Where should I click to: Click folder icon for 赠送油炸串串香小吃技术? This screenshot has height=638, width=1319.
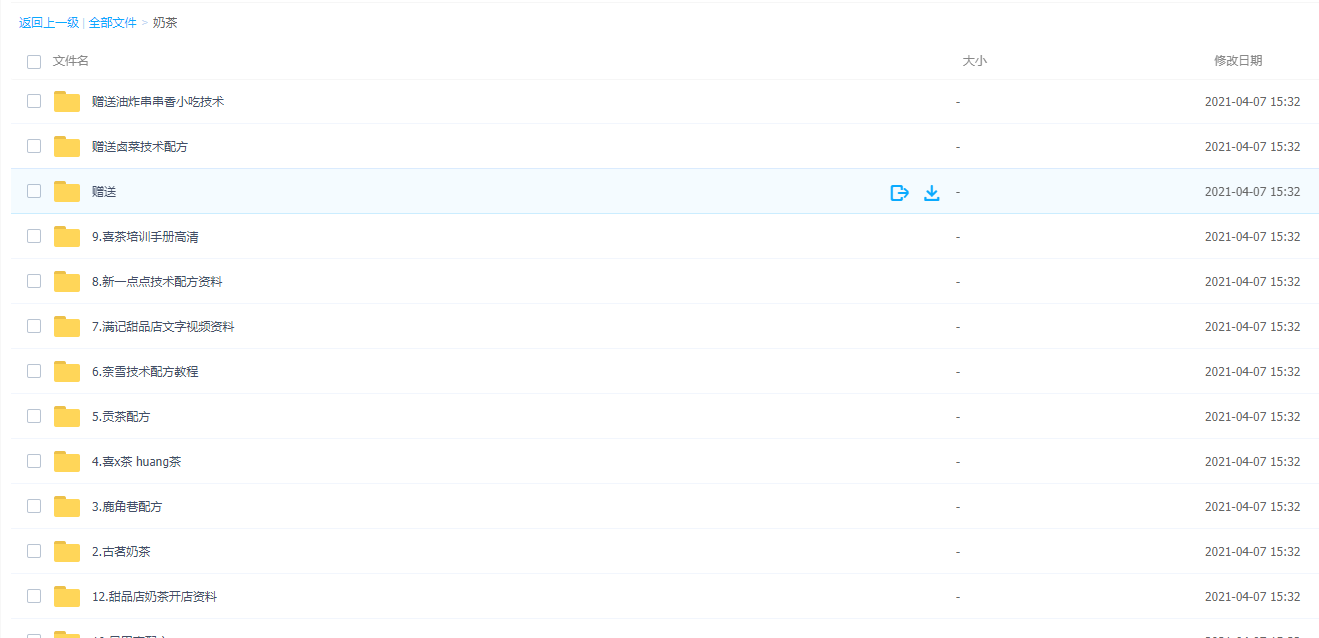coord(67,102)
